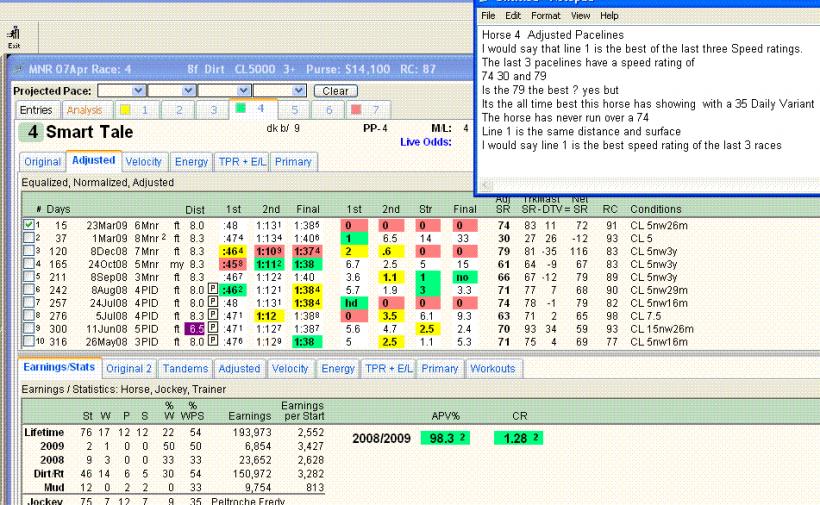820x505 pixels.
Task: Open the lower Velocity tab
Action: coord(290,369)
